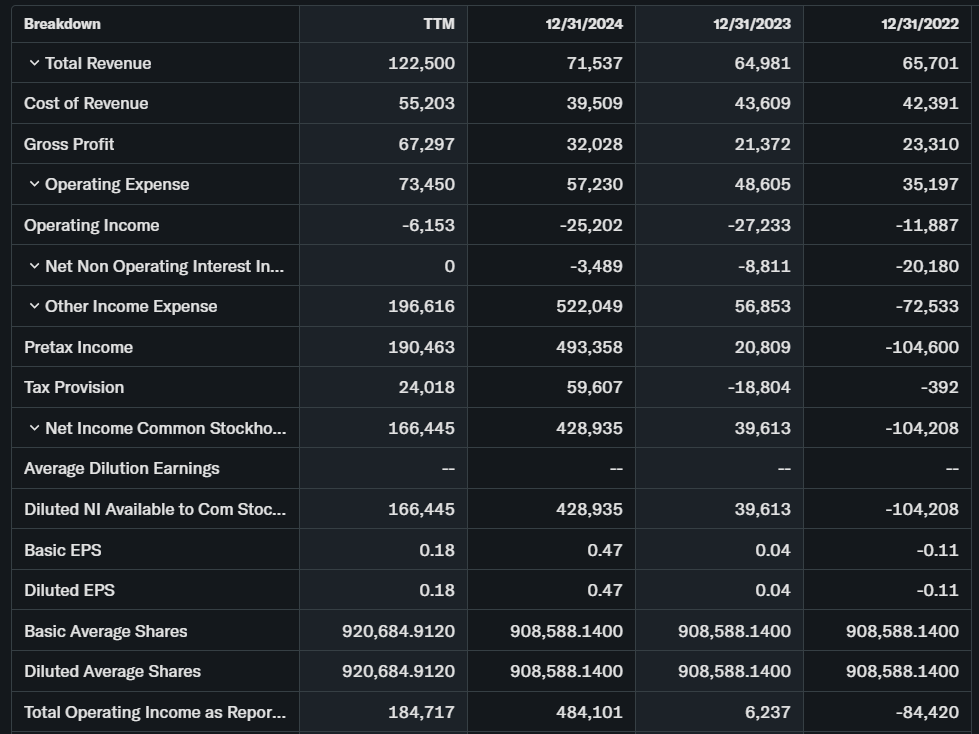979x734 pixels.
Task: Select the Operating Income row label
Action: (91, 225)
